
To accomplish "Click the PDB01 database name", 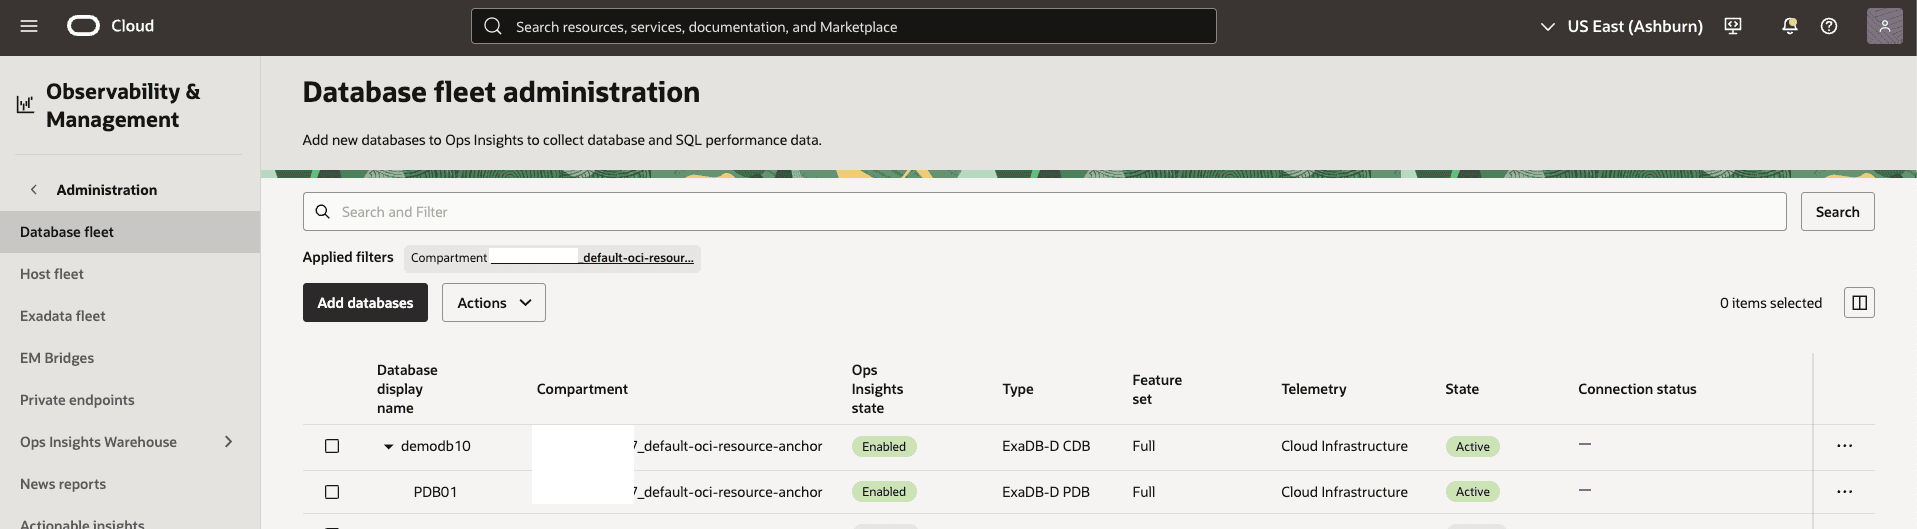I will click(435, 492).
